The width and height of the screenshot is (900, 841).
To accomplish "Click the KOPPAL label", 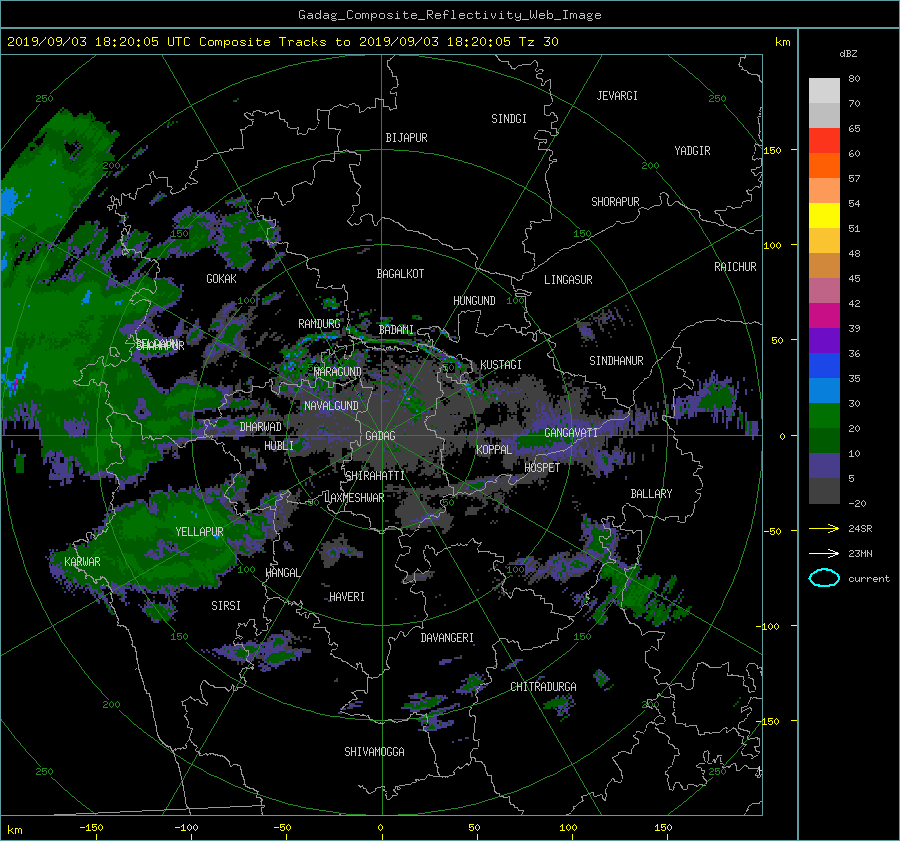I will point(494,449).
